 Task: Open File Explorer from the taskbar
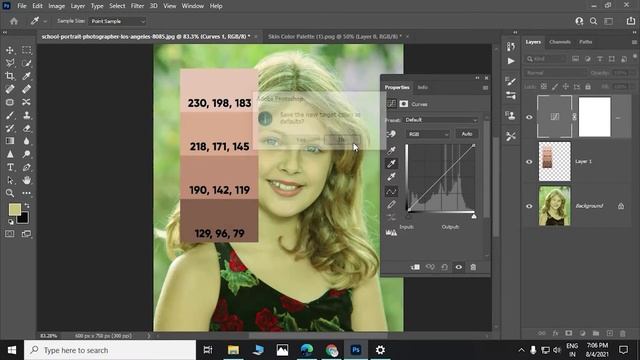pyautogui.click(x=233, y=350)
